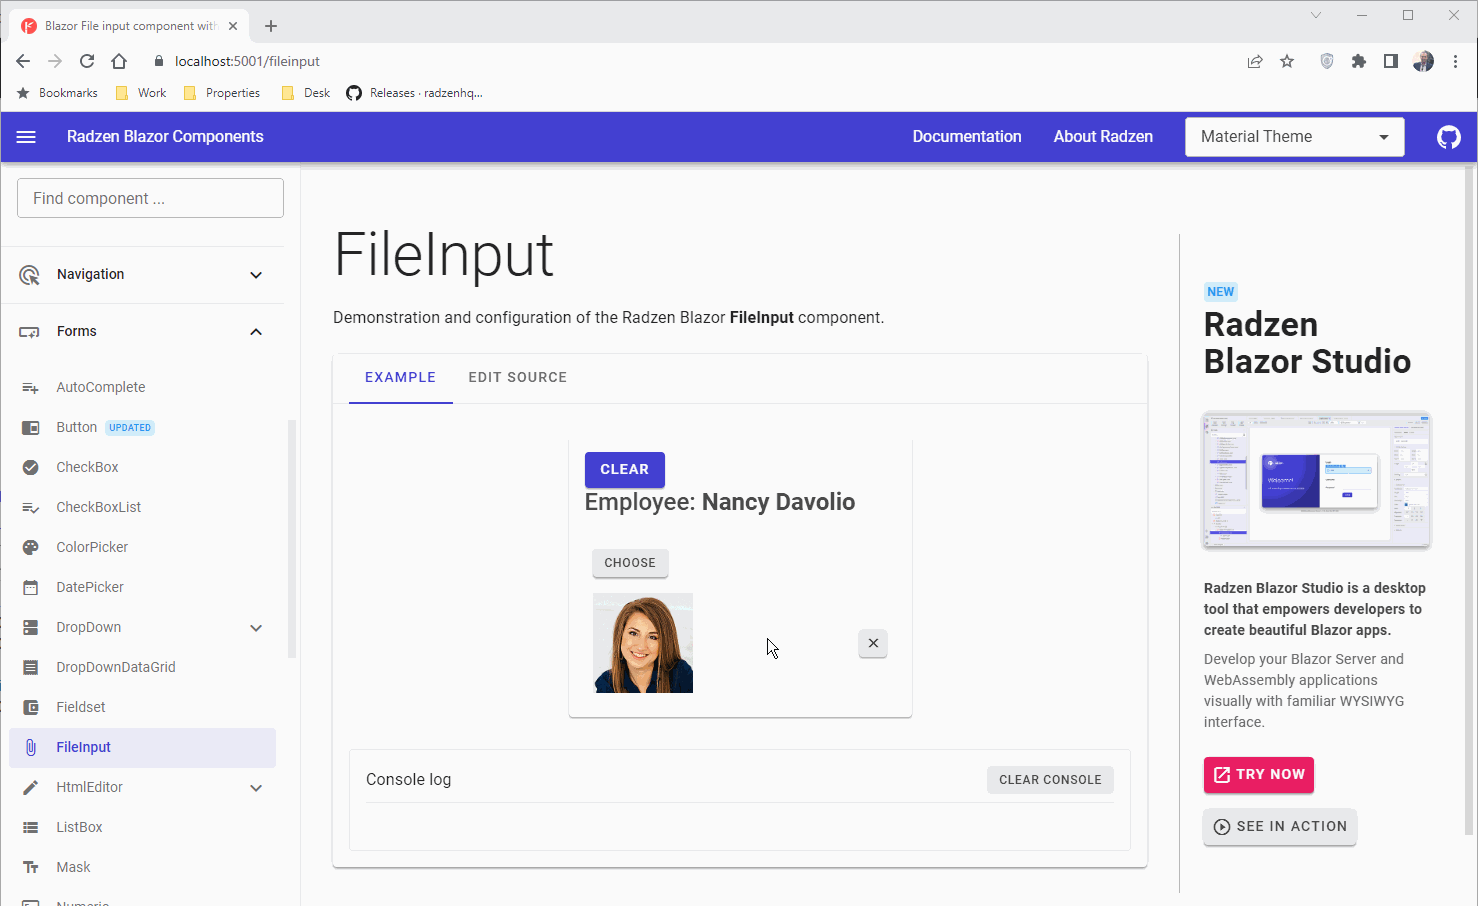
Task: Click the CheckBox component icon
Action: pyautogui.click(x=31, y=467)
